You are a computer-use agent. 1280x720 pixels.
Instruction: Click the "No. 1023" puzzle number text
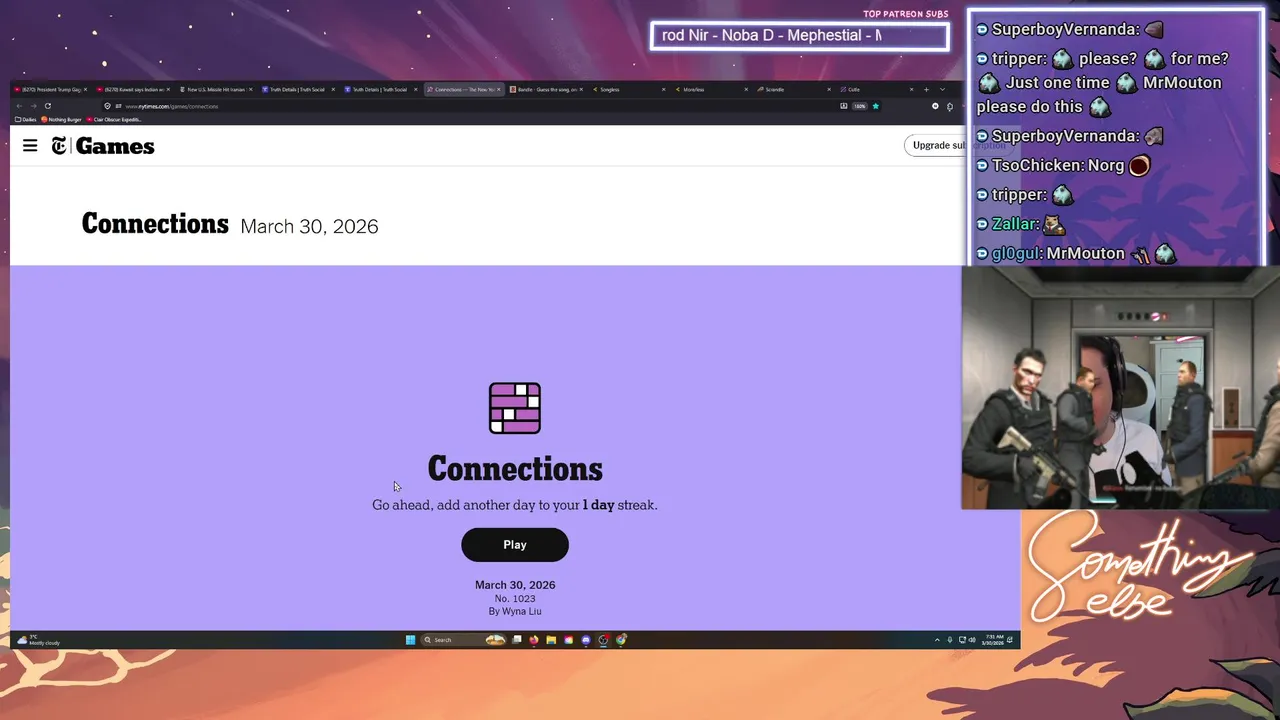coord(515,599)
